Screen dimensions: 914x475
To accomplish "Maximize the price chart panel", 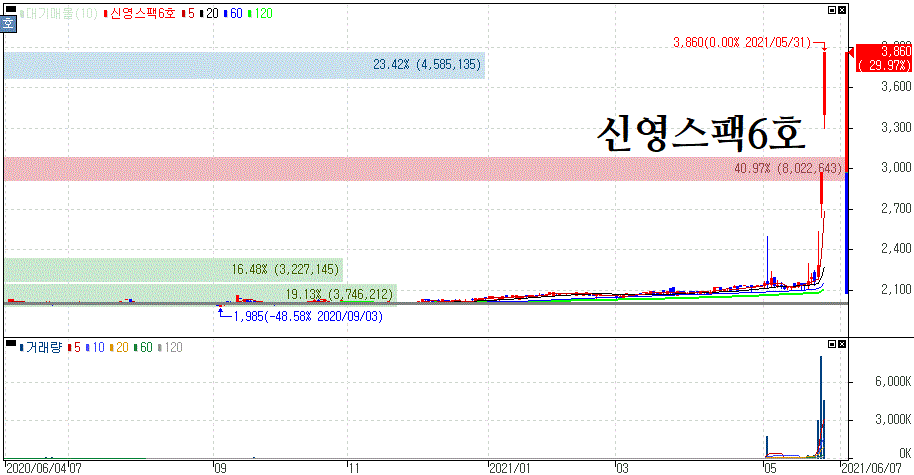I will point(832,10).
